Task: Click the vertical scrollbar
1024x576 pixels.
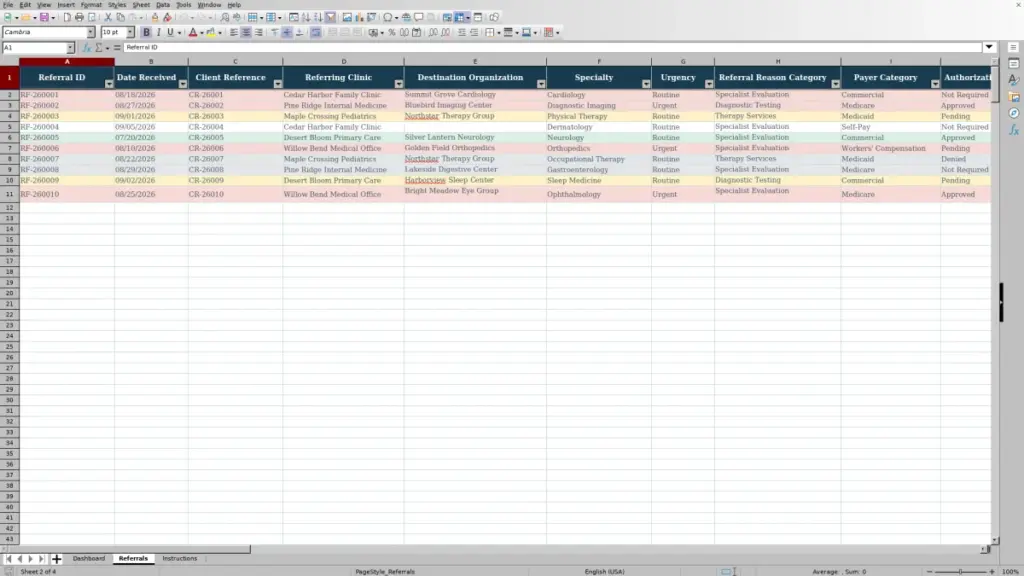Action: click(x=995, y=301)
